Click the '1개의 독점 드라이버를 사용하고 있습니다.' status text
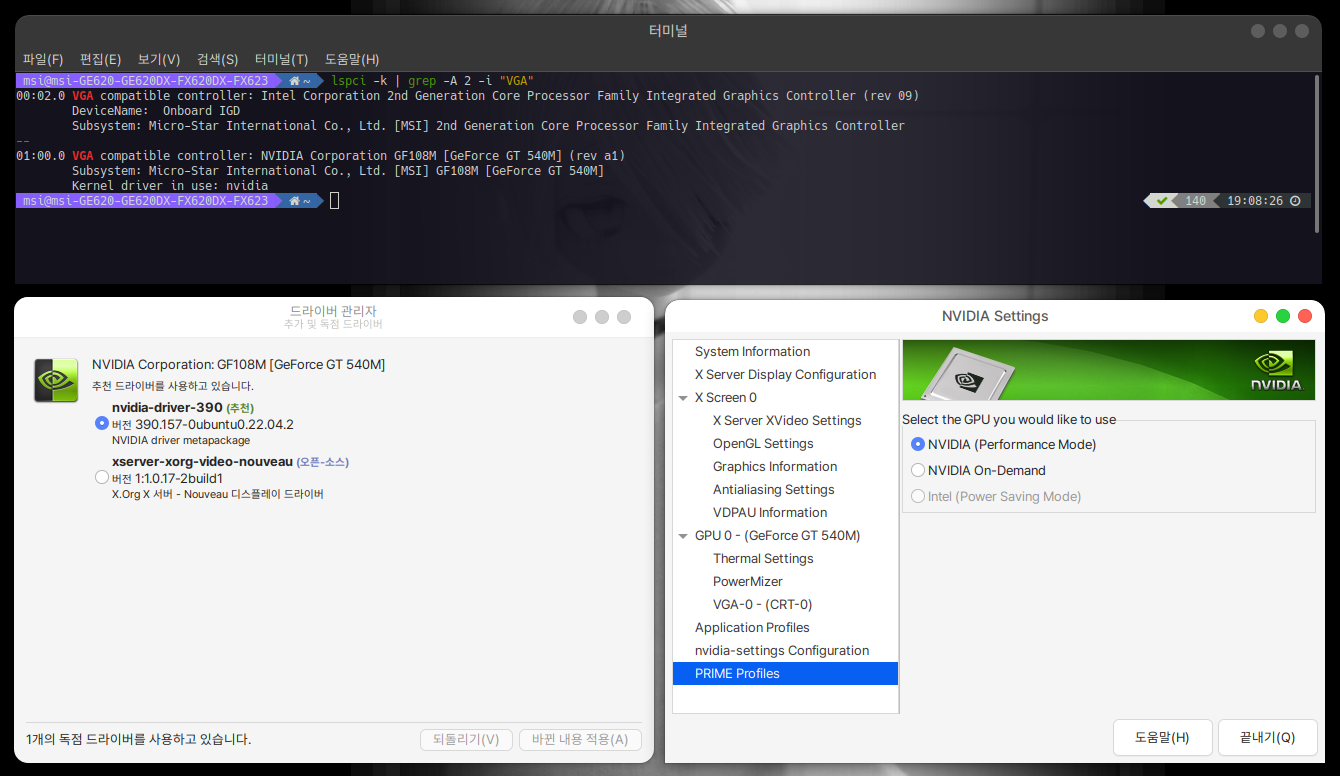Viewport: 1340px width, 776px height. coord(138,740)
